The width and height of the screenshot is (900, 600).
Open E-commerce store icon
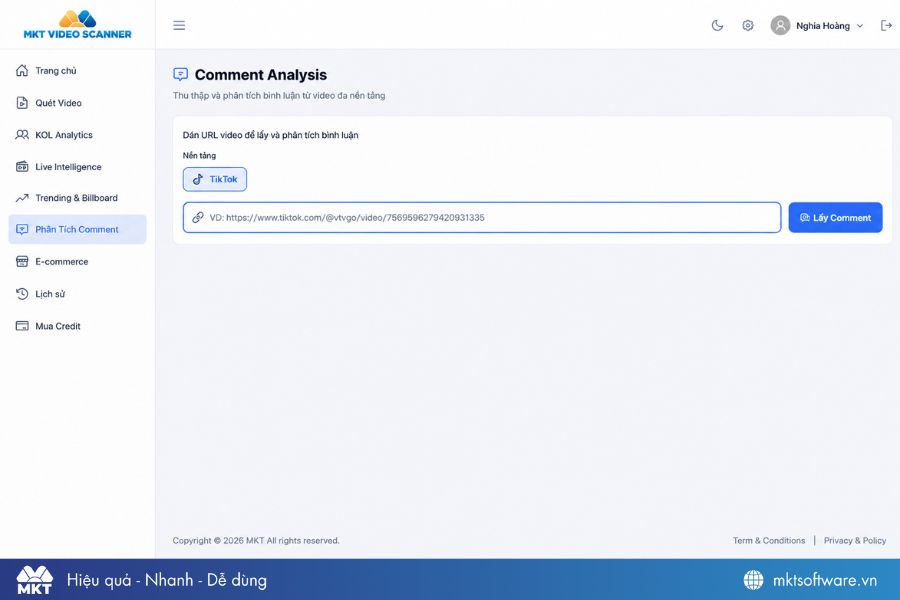pos(22,262)
